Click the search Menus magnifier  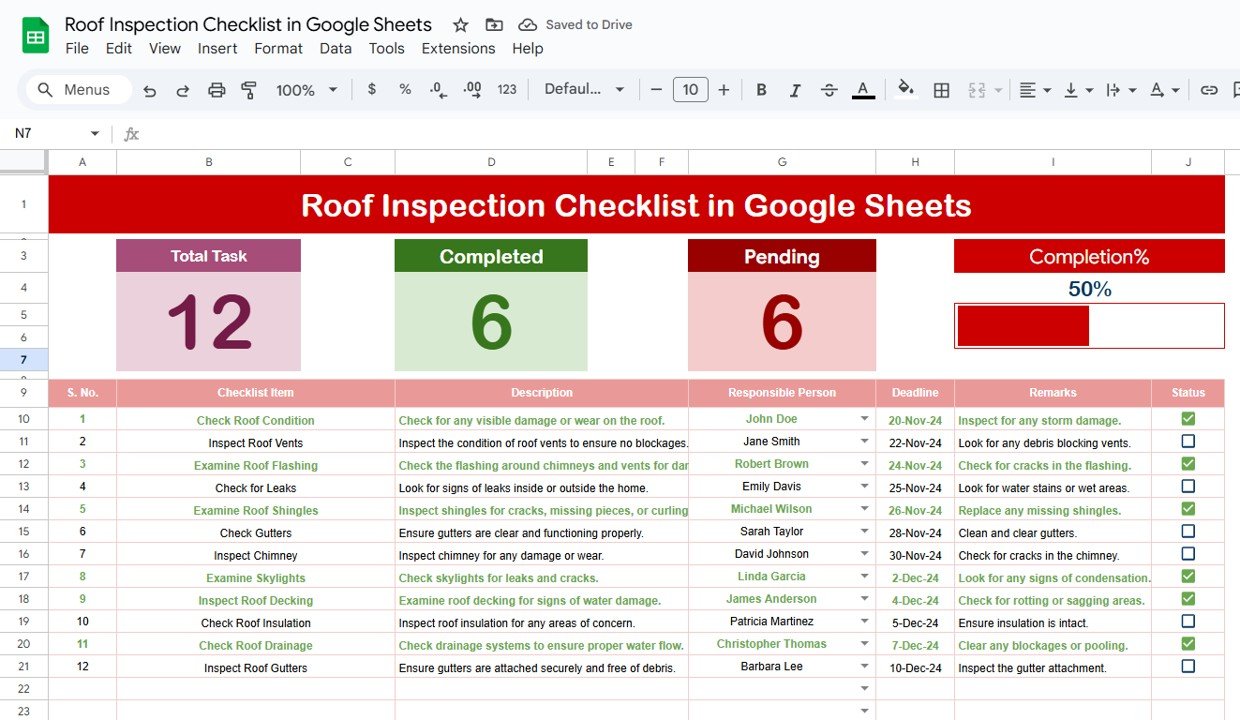pos(45,90)
